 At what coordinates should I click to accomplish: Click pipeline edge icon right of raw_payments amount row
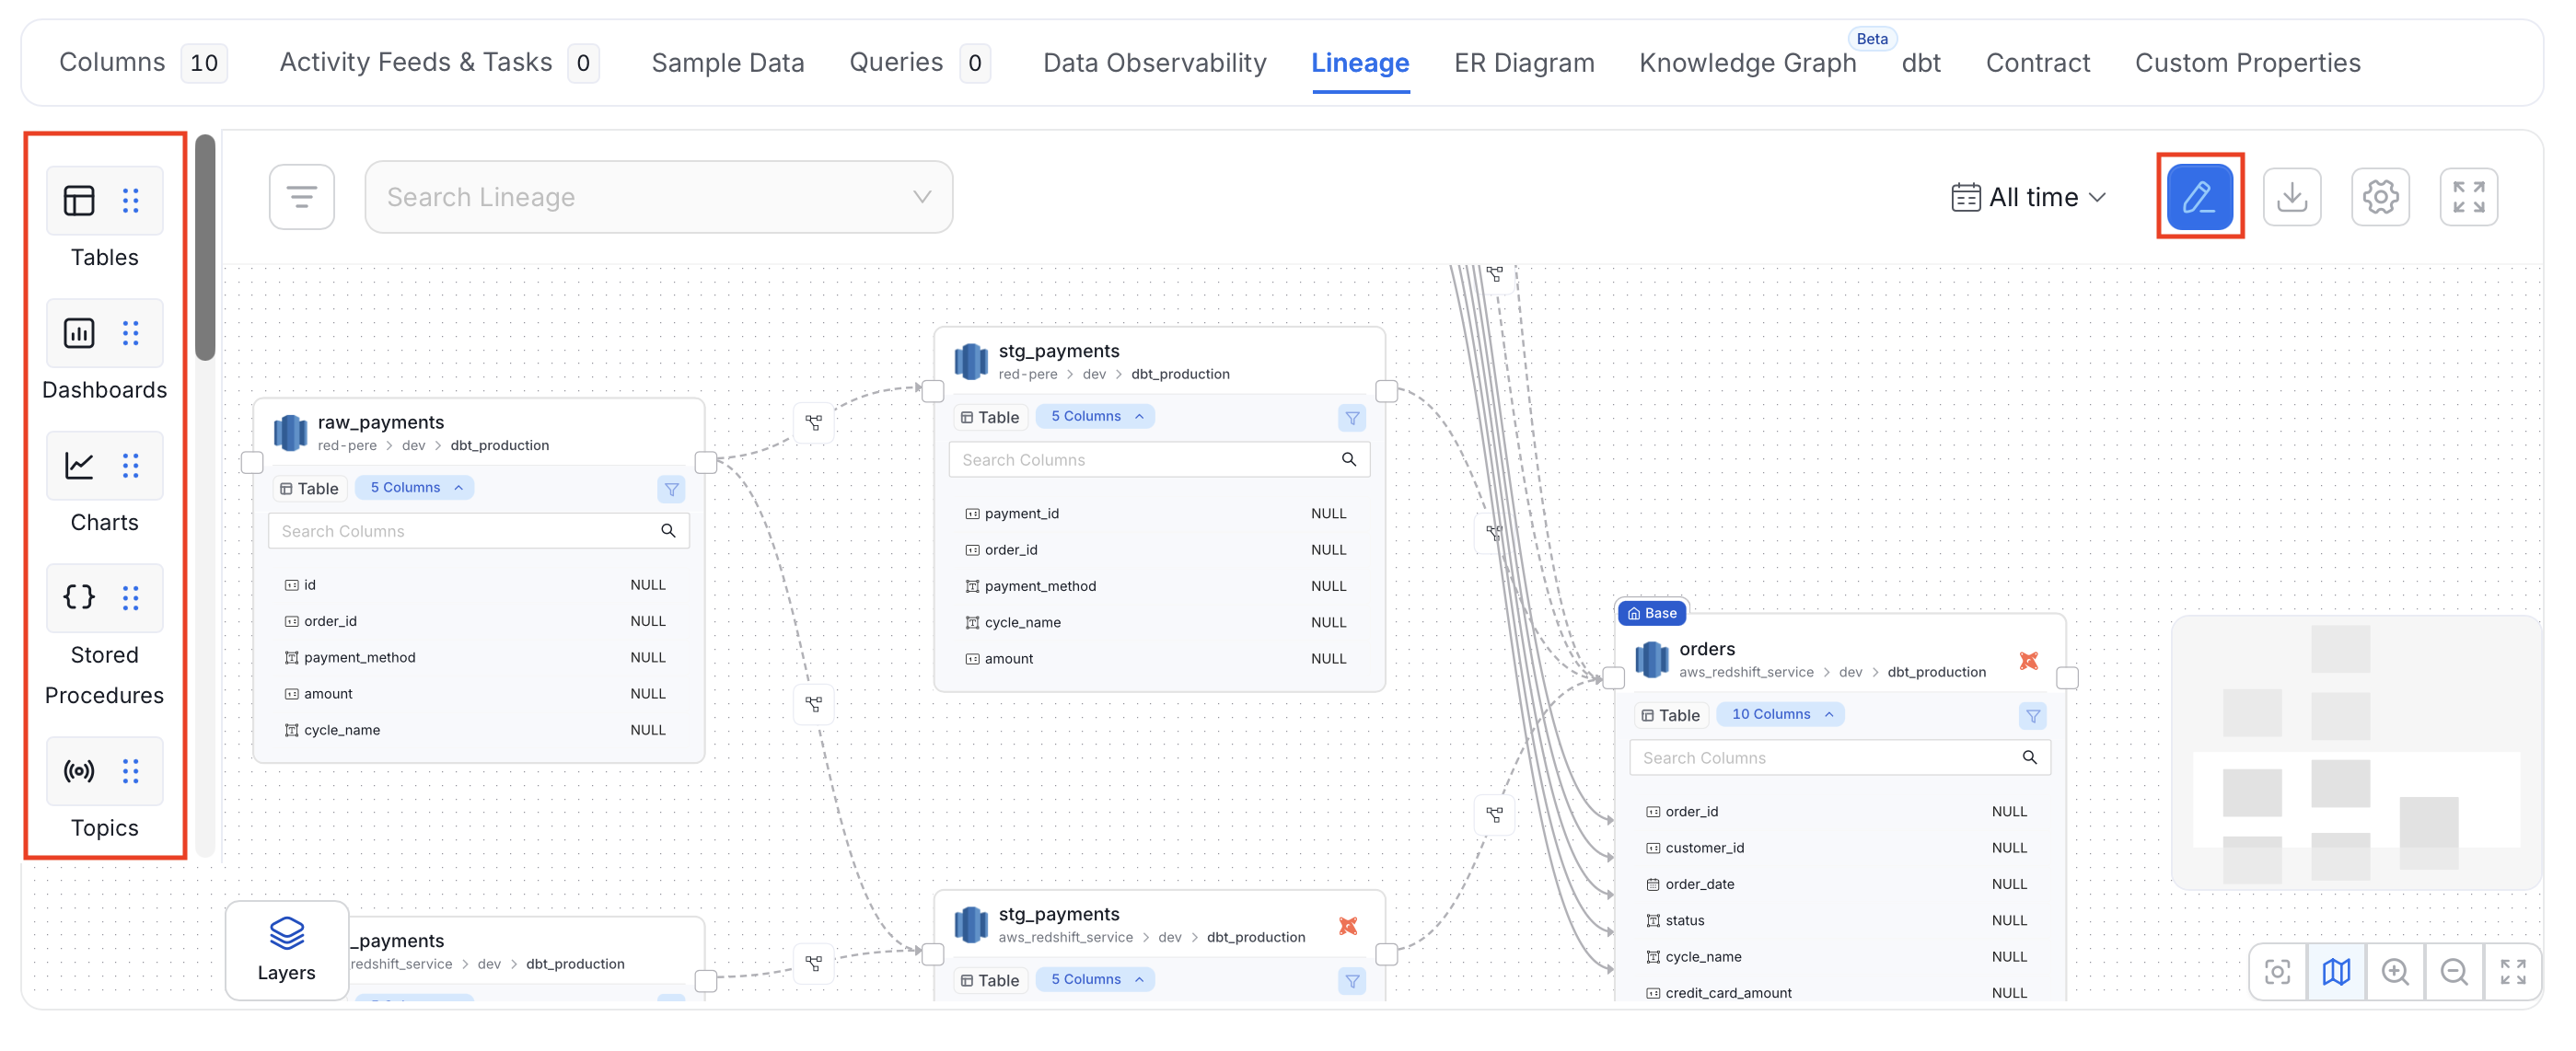point(814,705)
